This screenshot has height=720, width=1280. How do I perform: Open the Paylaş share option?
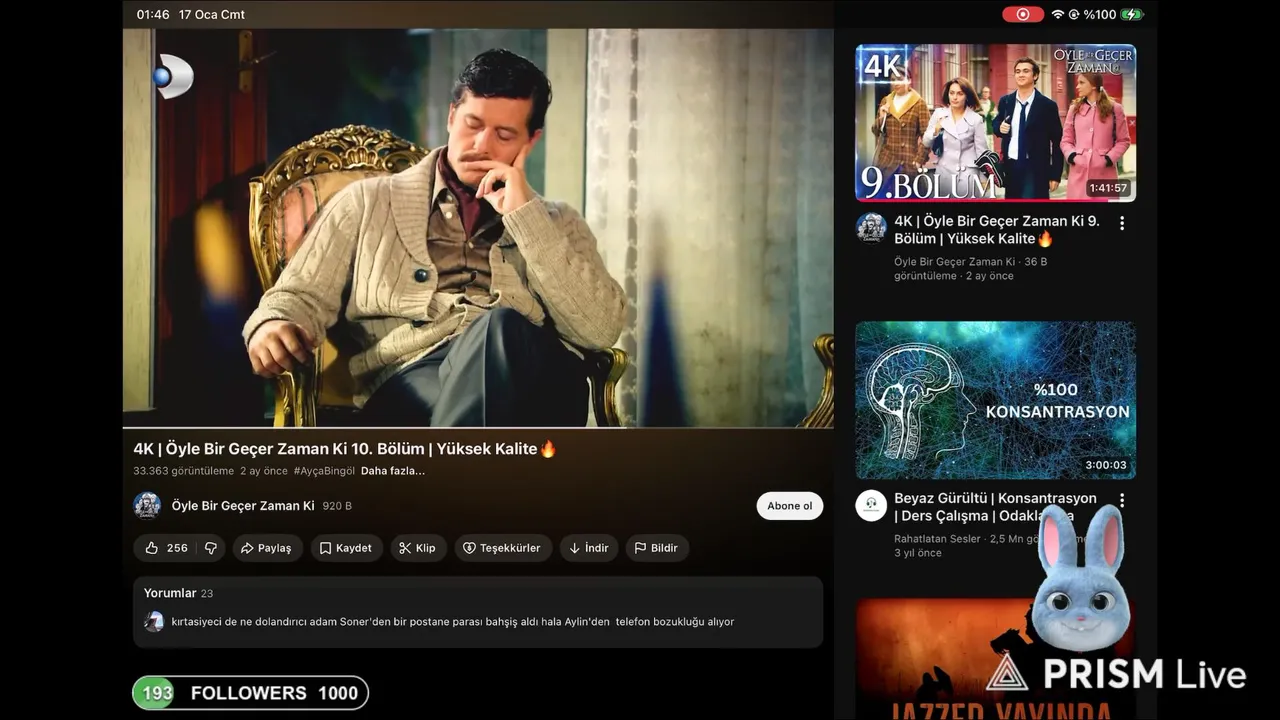(x=267, y=548)
